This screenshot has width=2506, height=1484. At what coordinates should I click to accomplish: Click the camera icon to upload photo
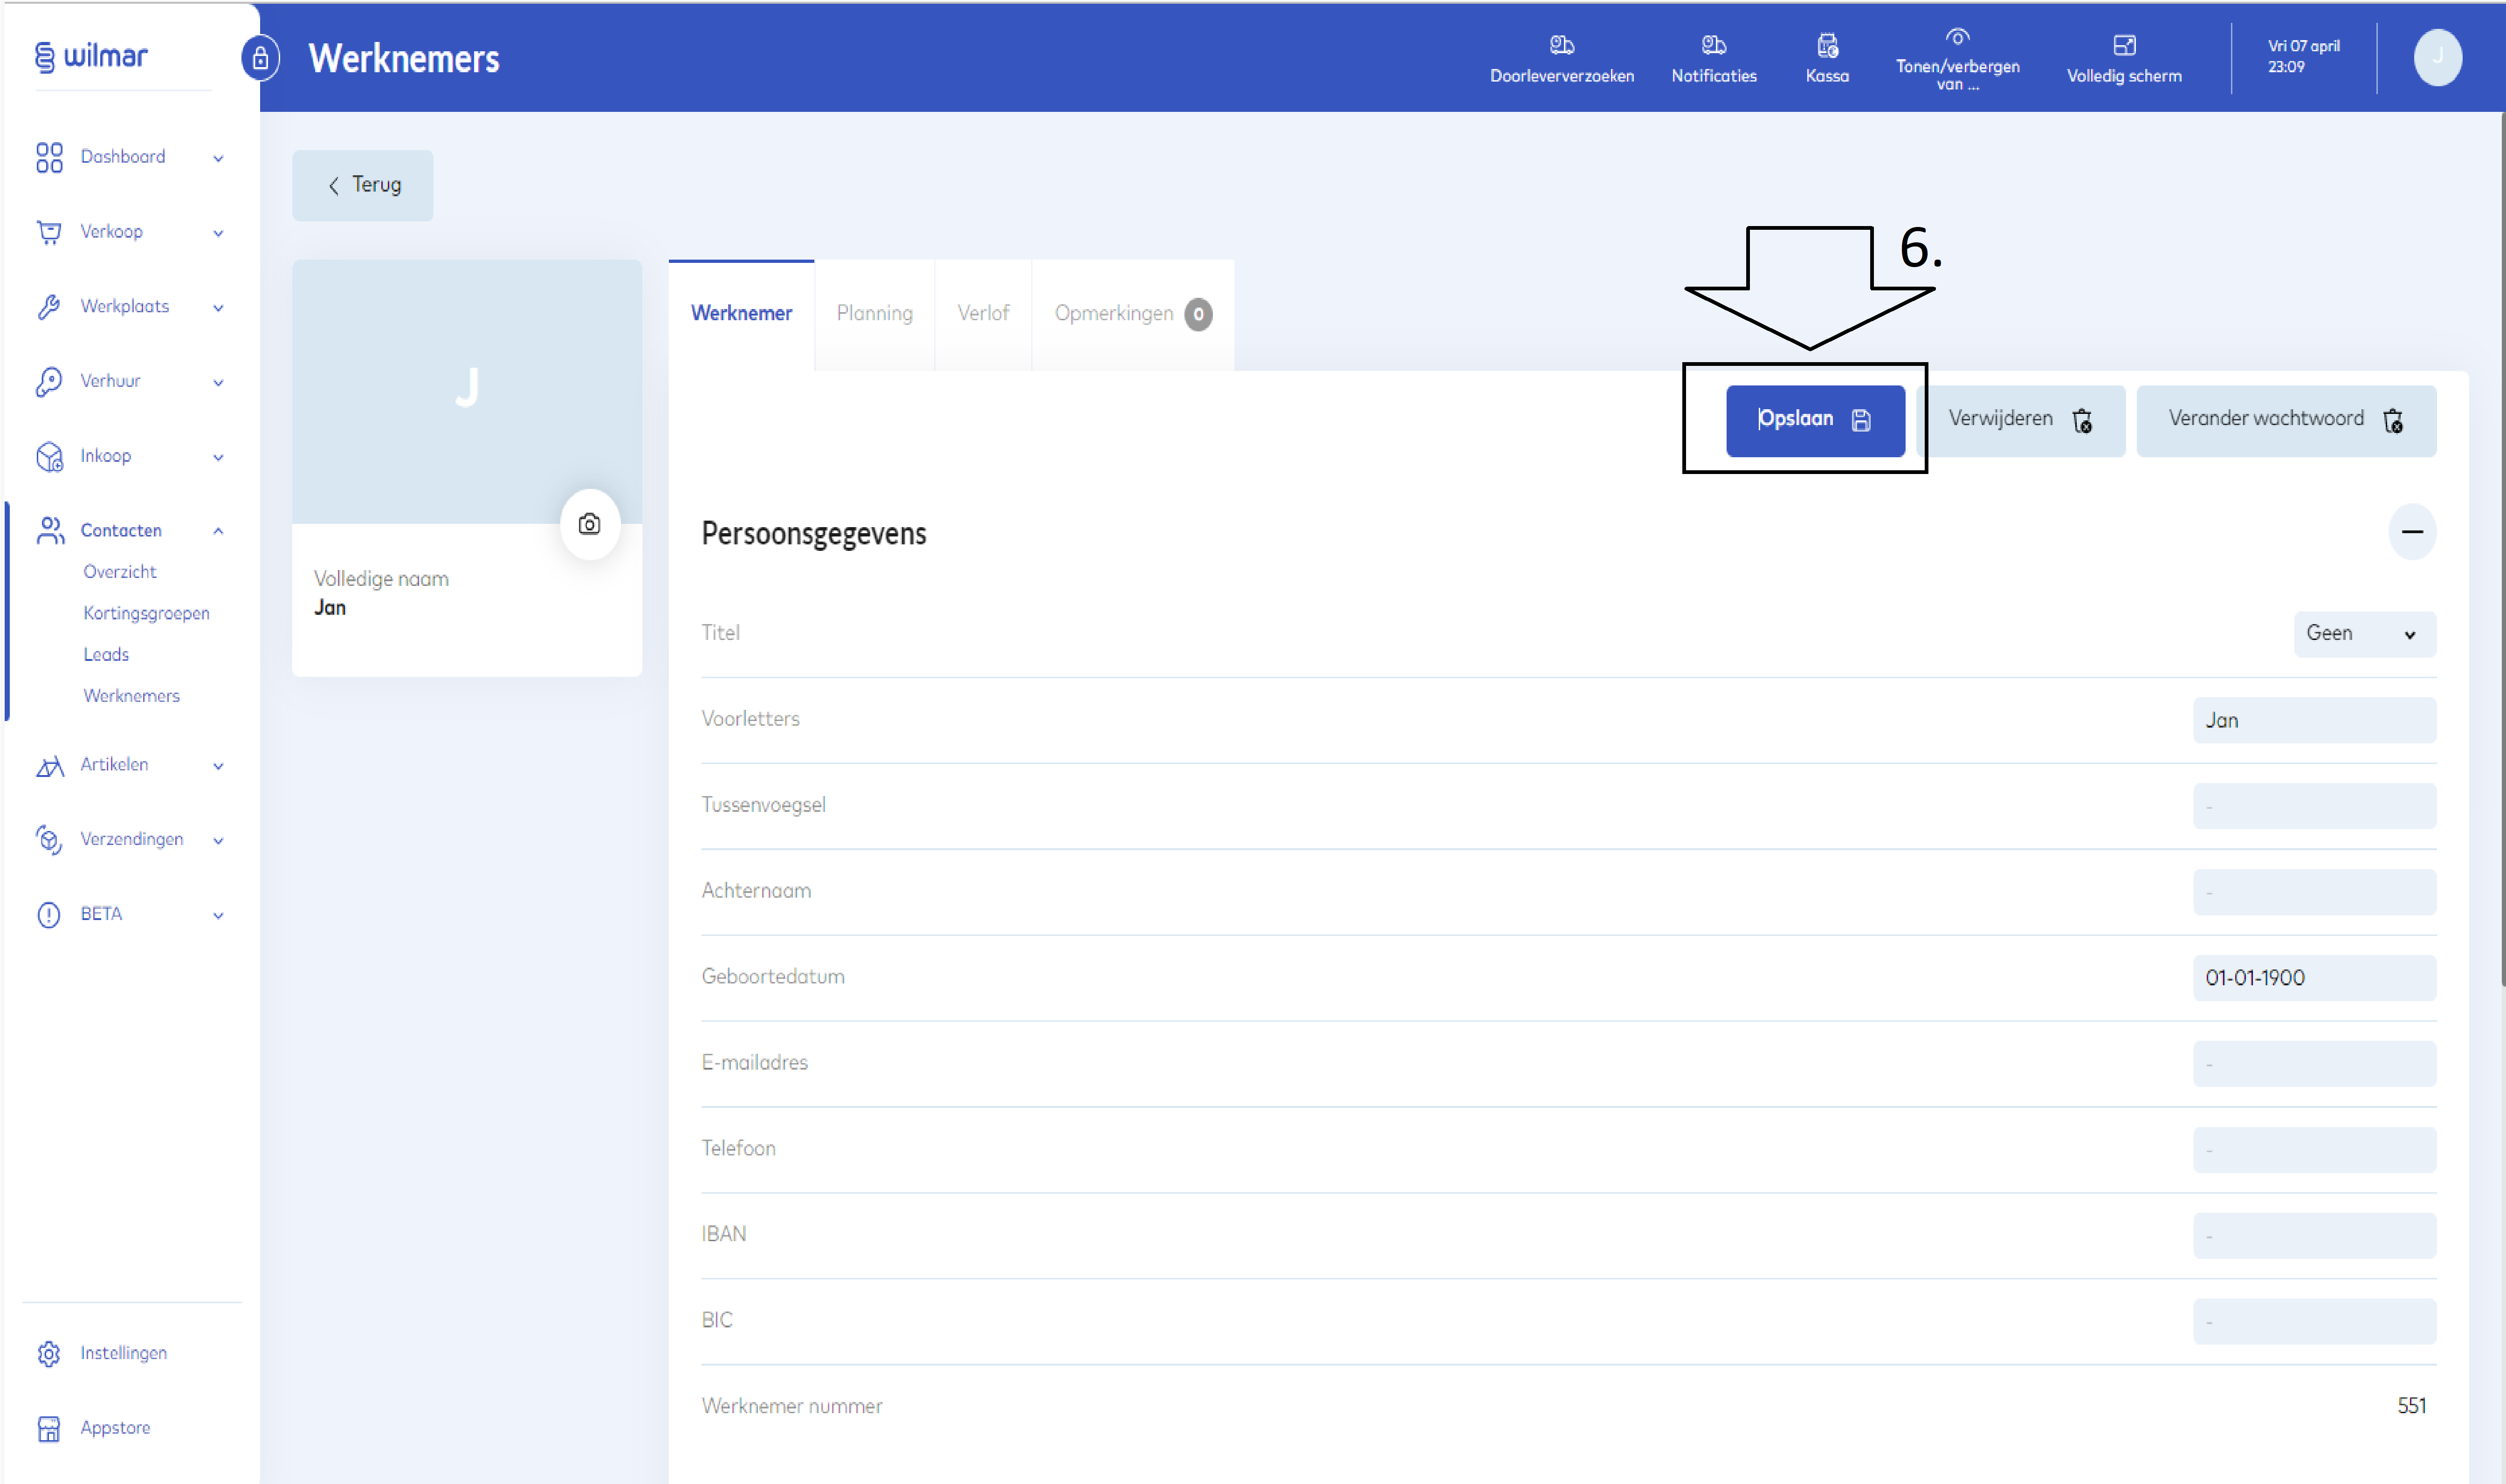click(589, 524)
